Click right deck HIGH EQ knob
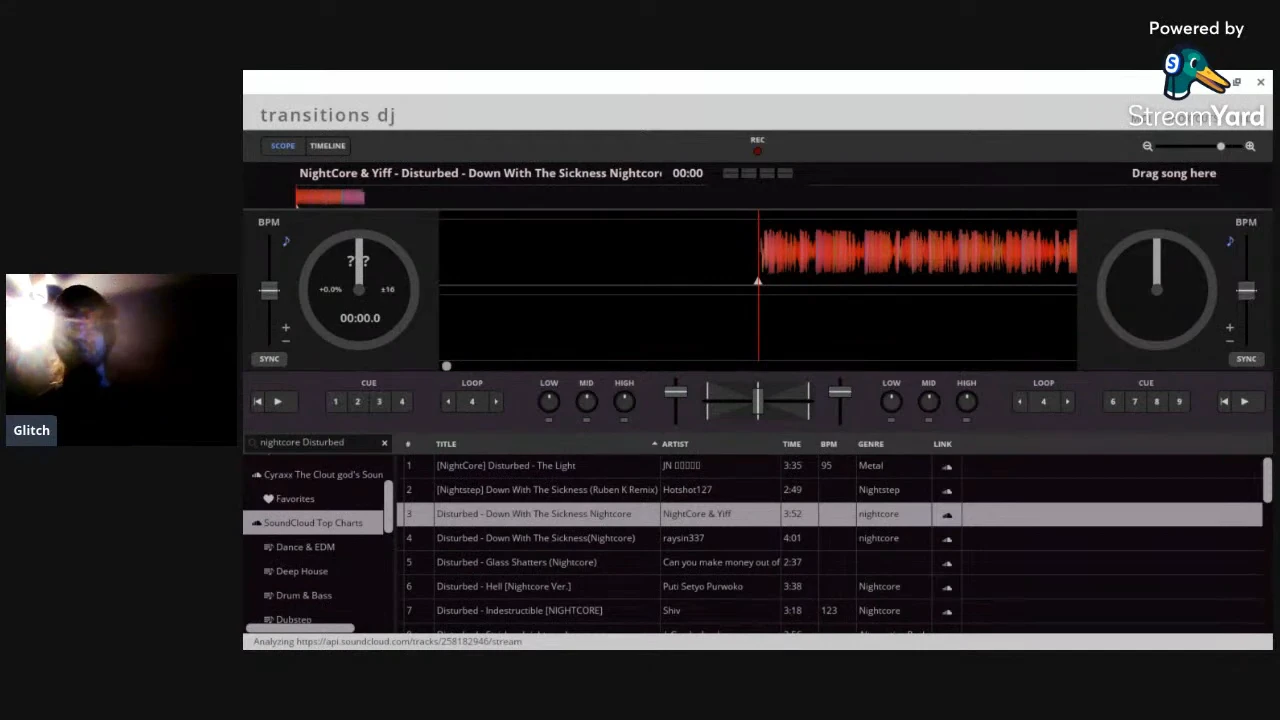Image resolution: width=1280 pixels, height=720 pixels. coord(966,402)
